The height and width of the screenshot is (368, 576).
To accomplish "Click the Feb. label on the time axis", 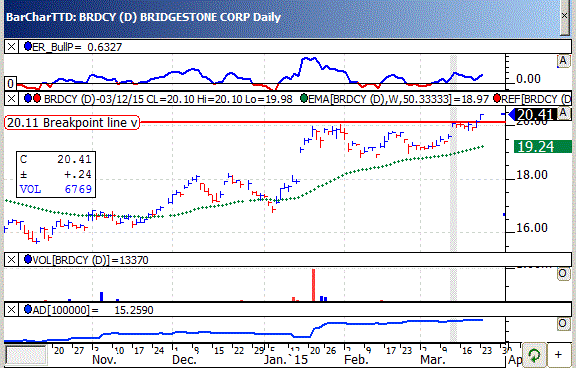I will pos(356,360).
